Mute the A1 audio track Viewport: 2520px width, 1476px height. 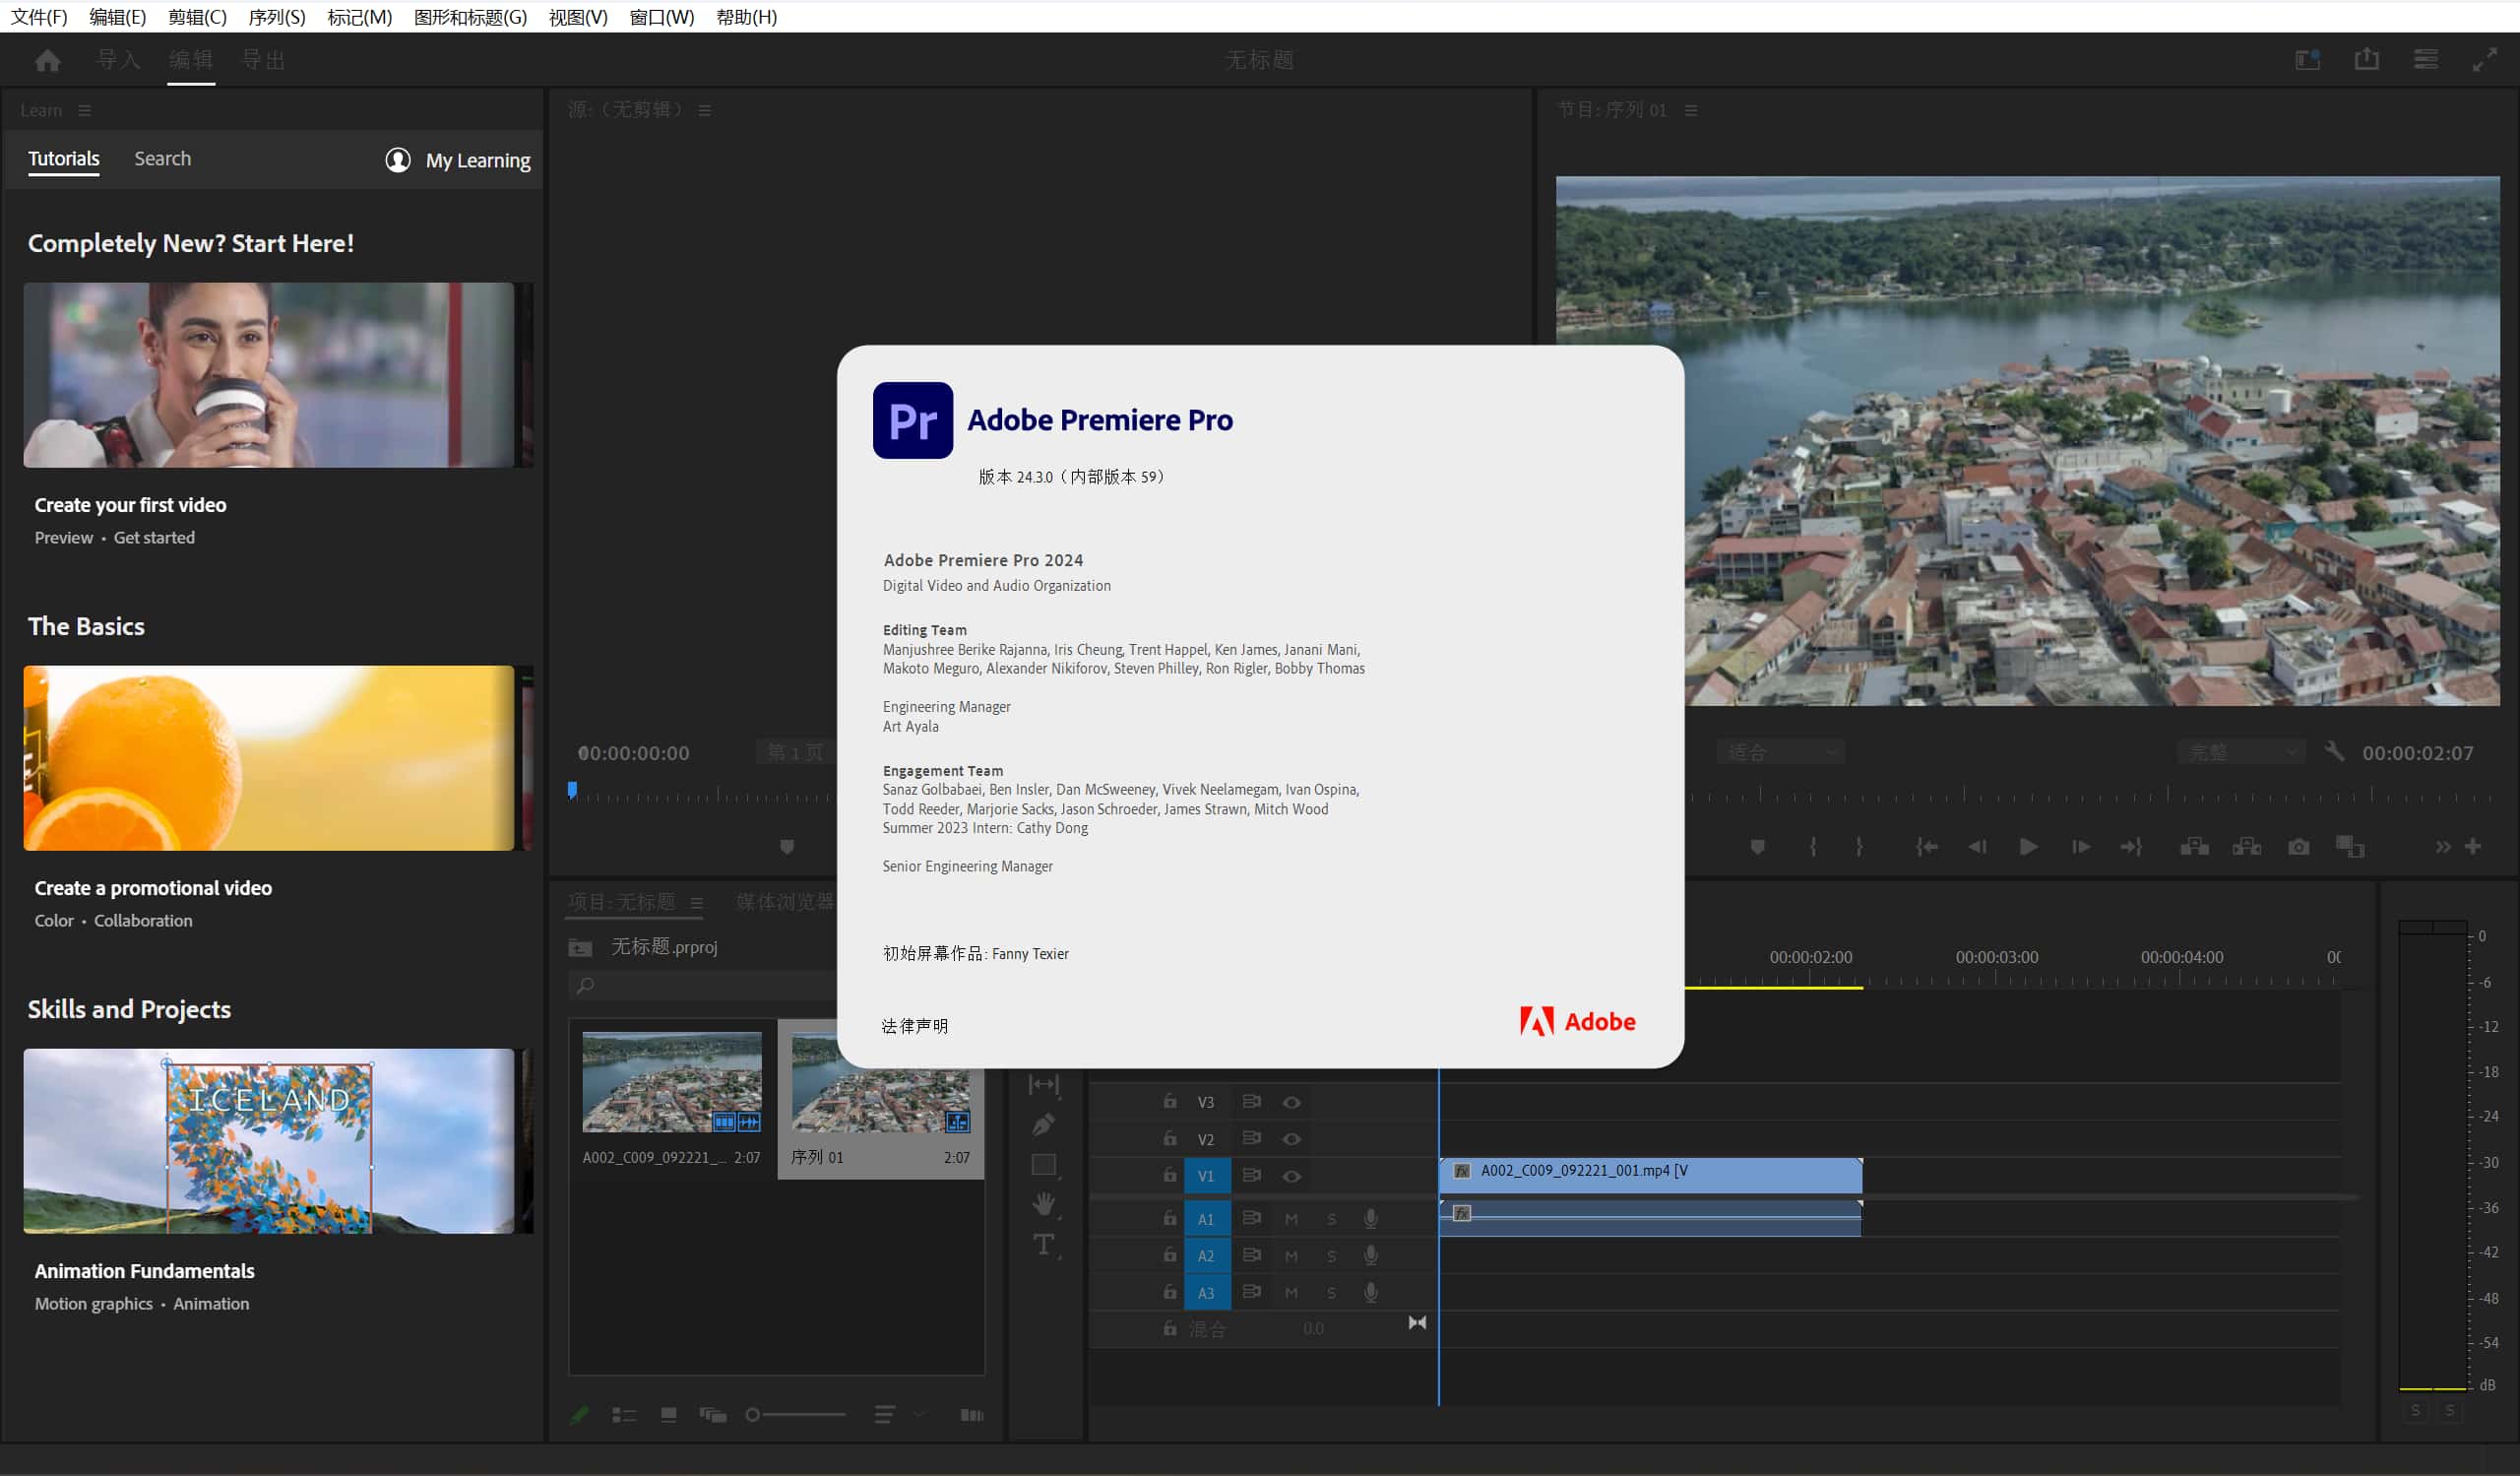click(1291, 1218)
